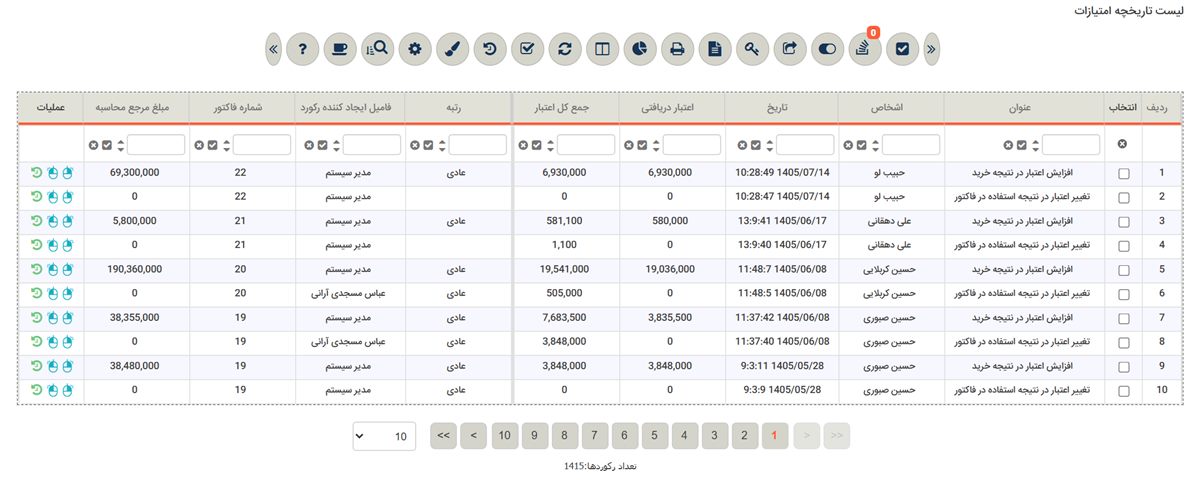Collapse toolbar with right double chevron
The image size is (1200, 489).
click(931, 48)
